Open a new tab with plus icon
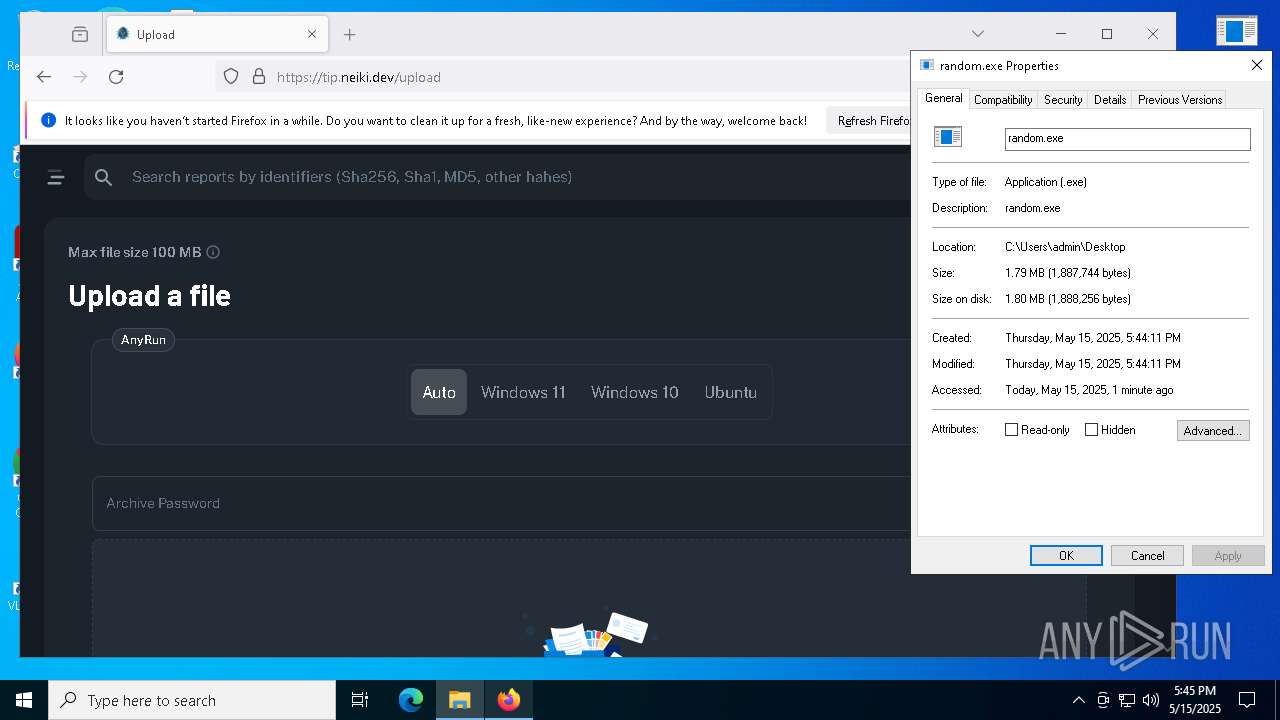 click(349, 34)
